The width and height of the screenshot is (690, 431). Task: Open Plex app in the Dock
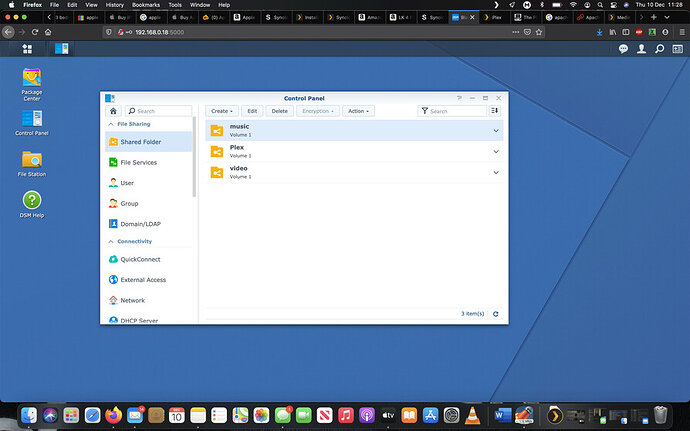tap(554, 415)
